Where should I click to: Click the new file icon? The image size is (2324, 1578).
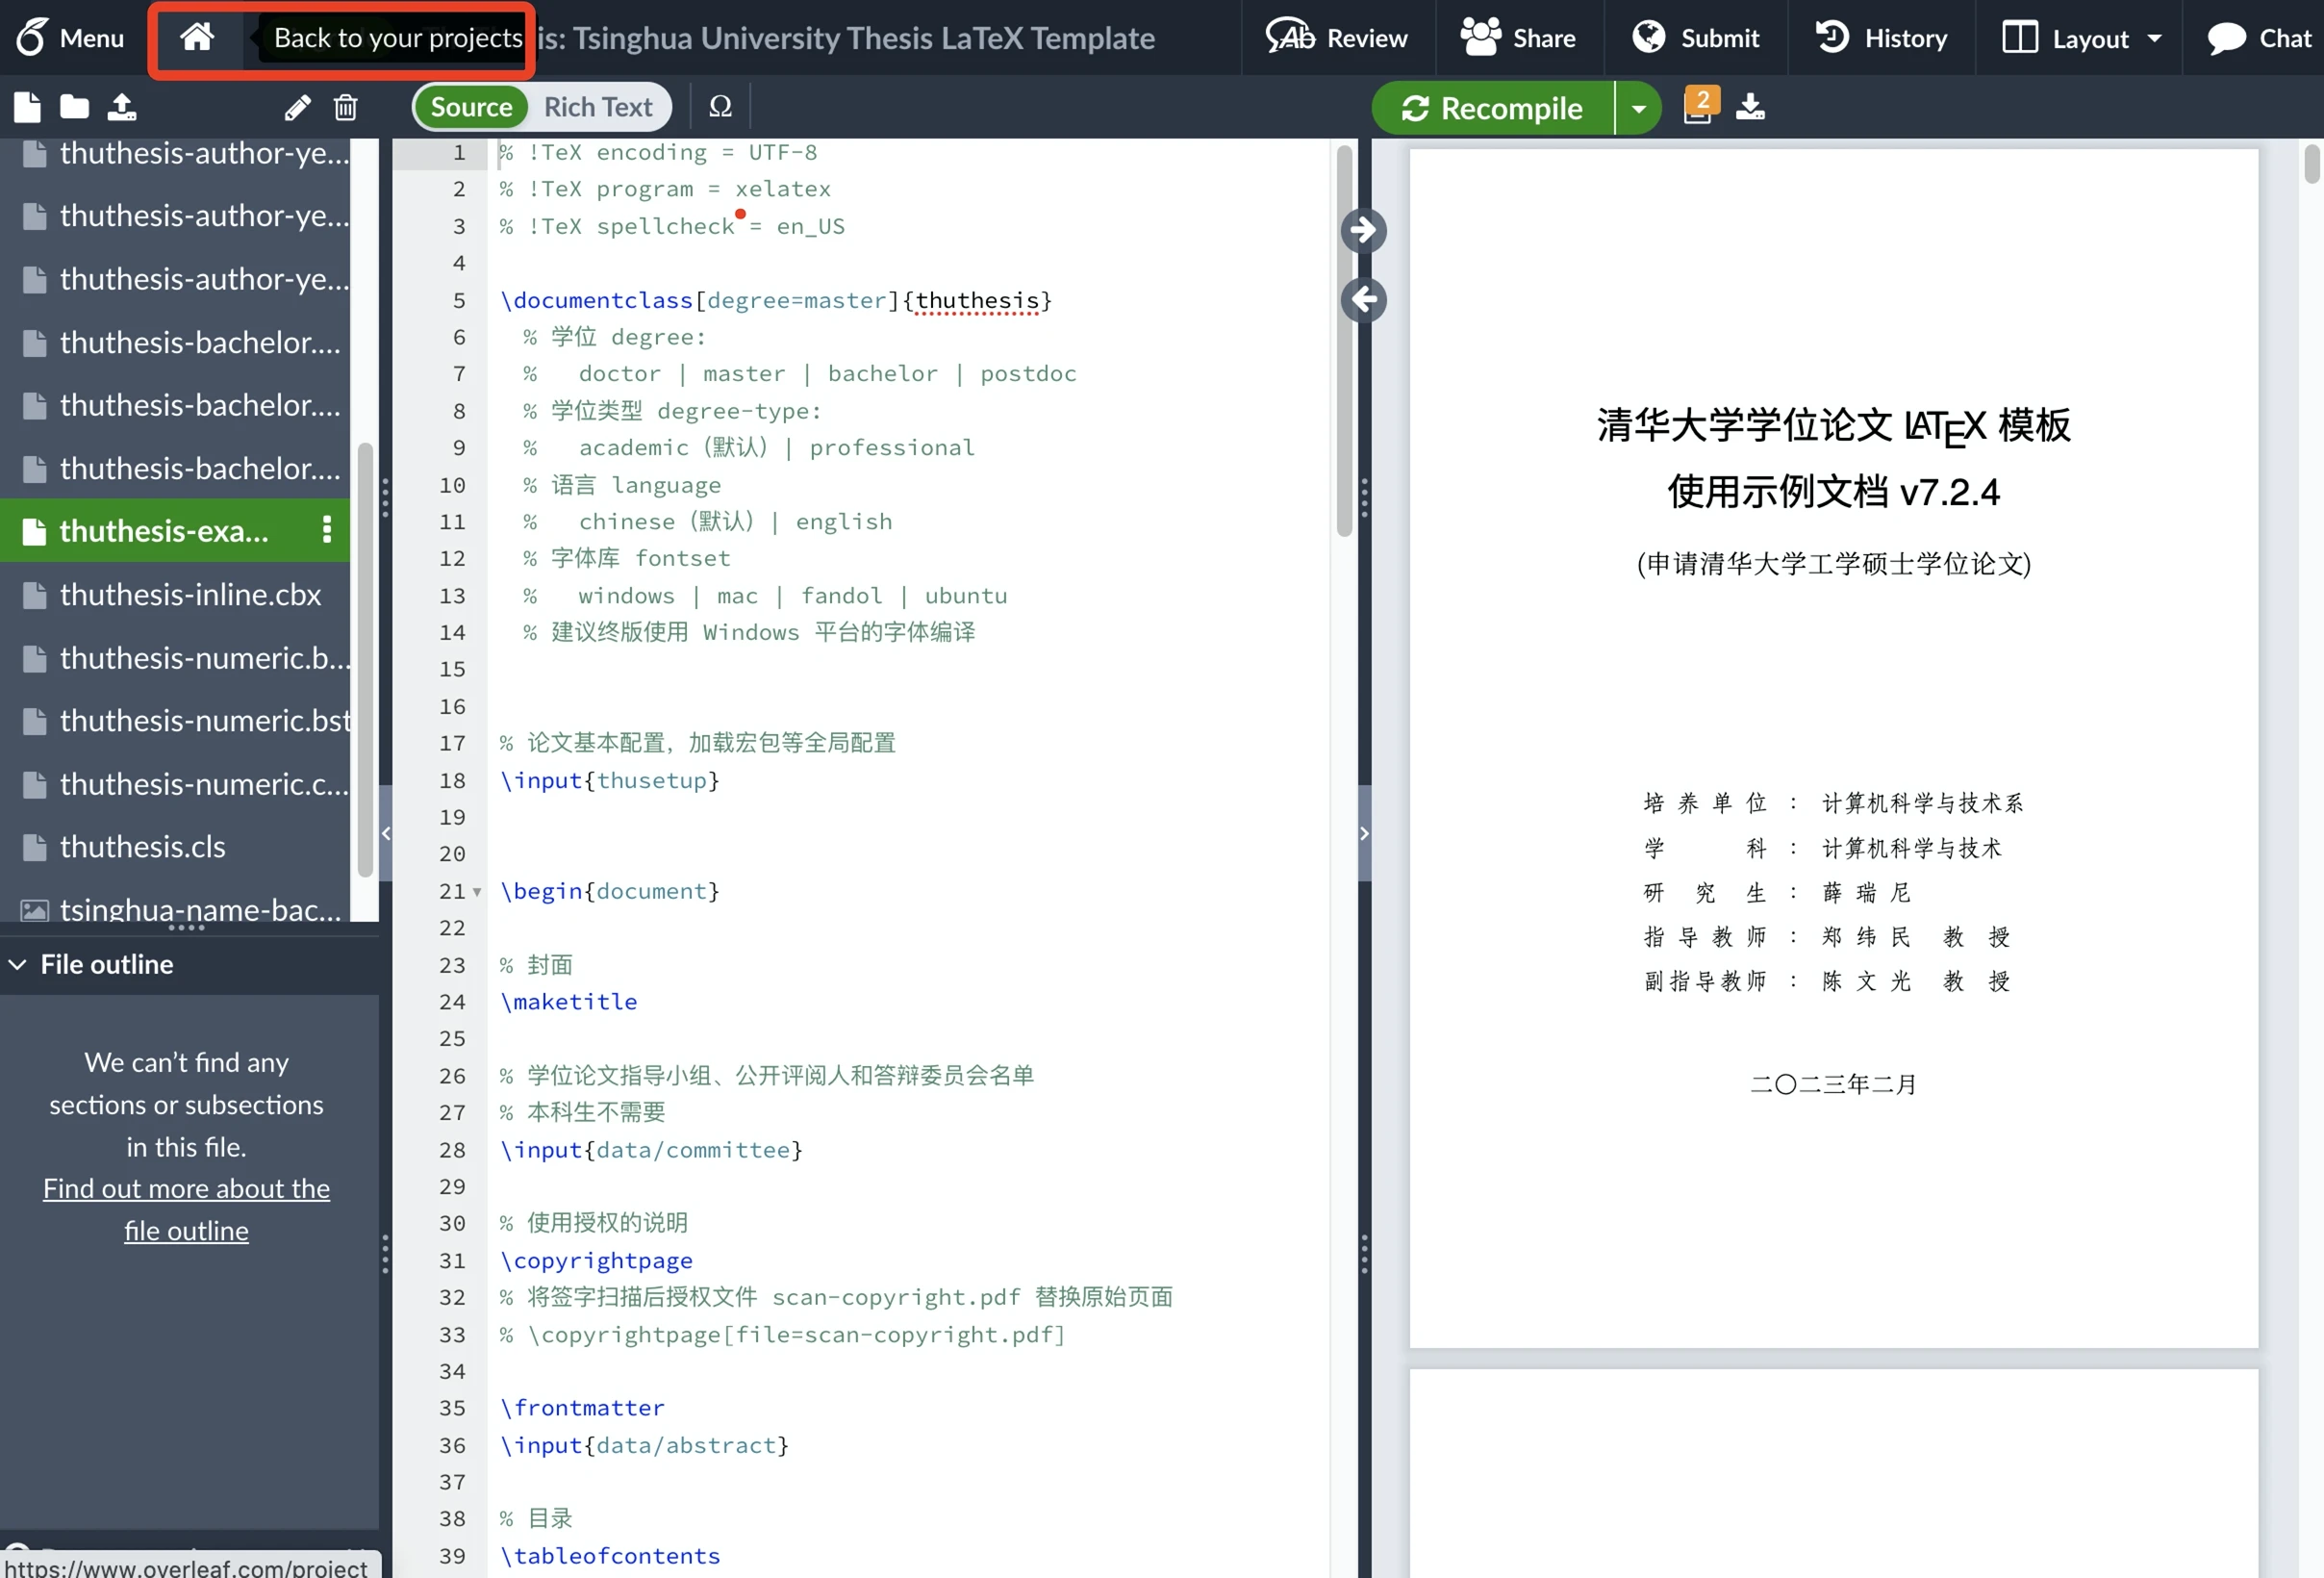(28, 107)
